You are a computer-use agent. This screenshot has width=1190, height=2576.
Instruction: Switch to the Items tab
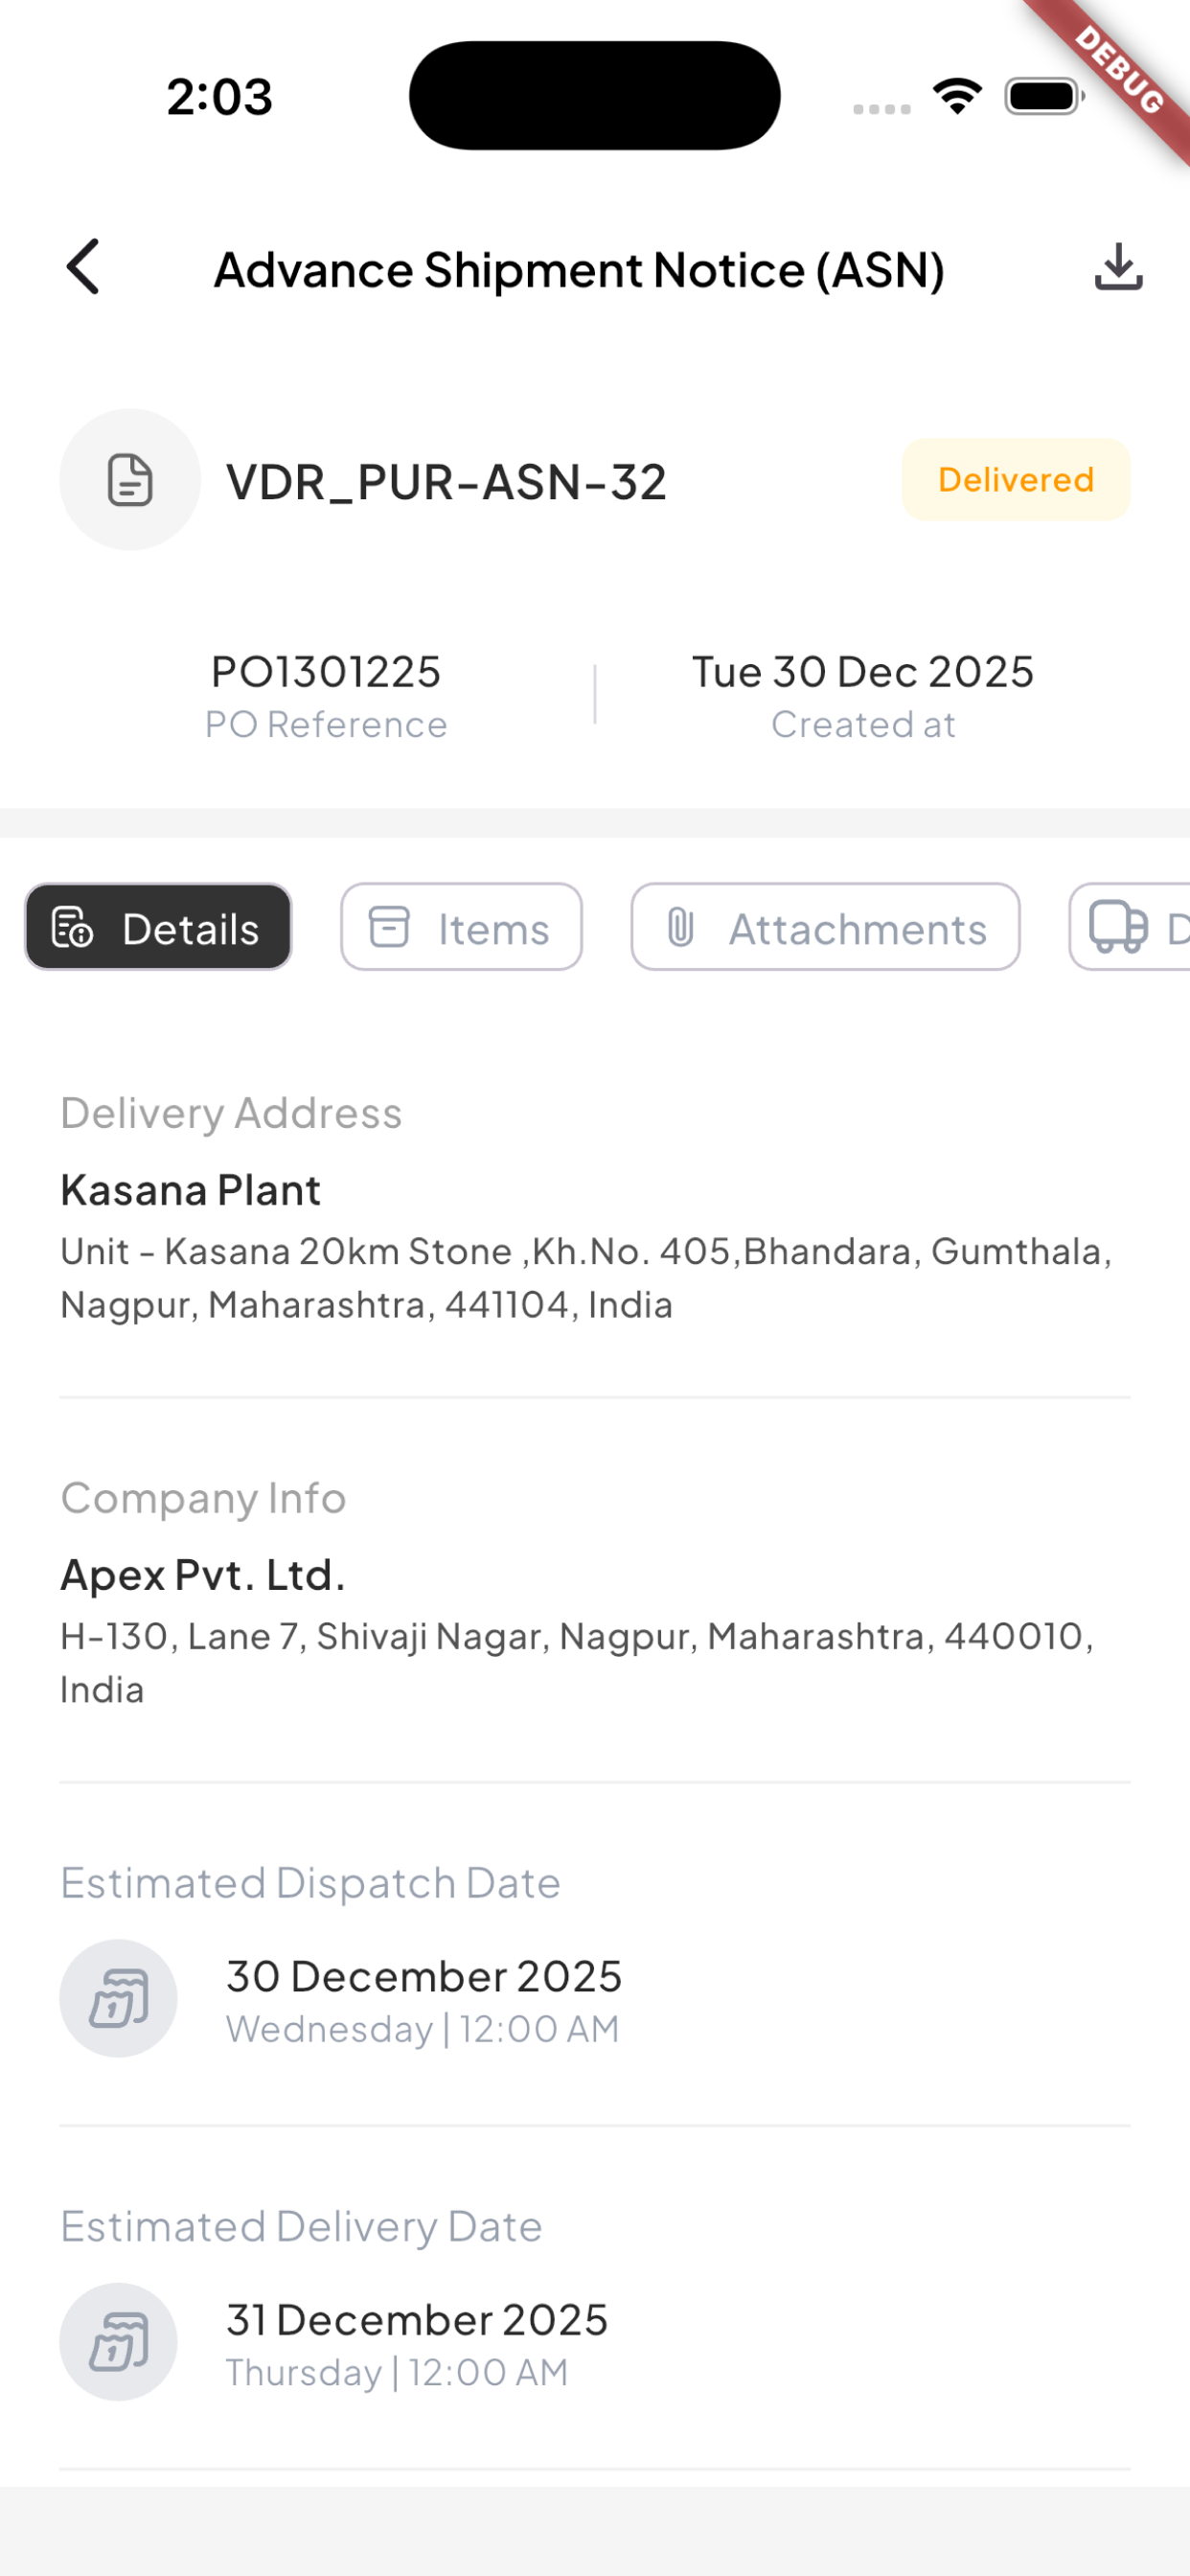coord(461,927)
